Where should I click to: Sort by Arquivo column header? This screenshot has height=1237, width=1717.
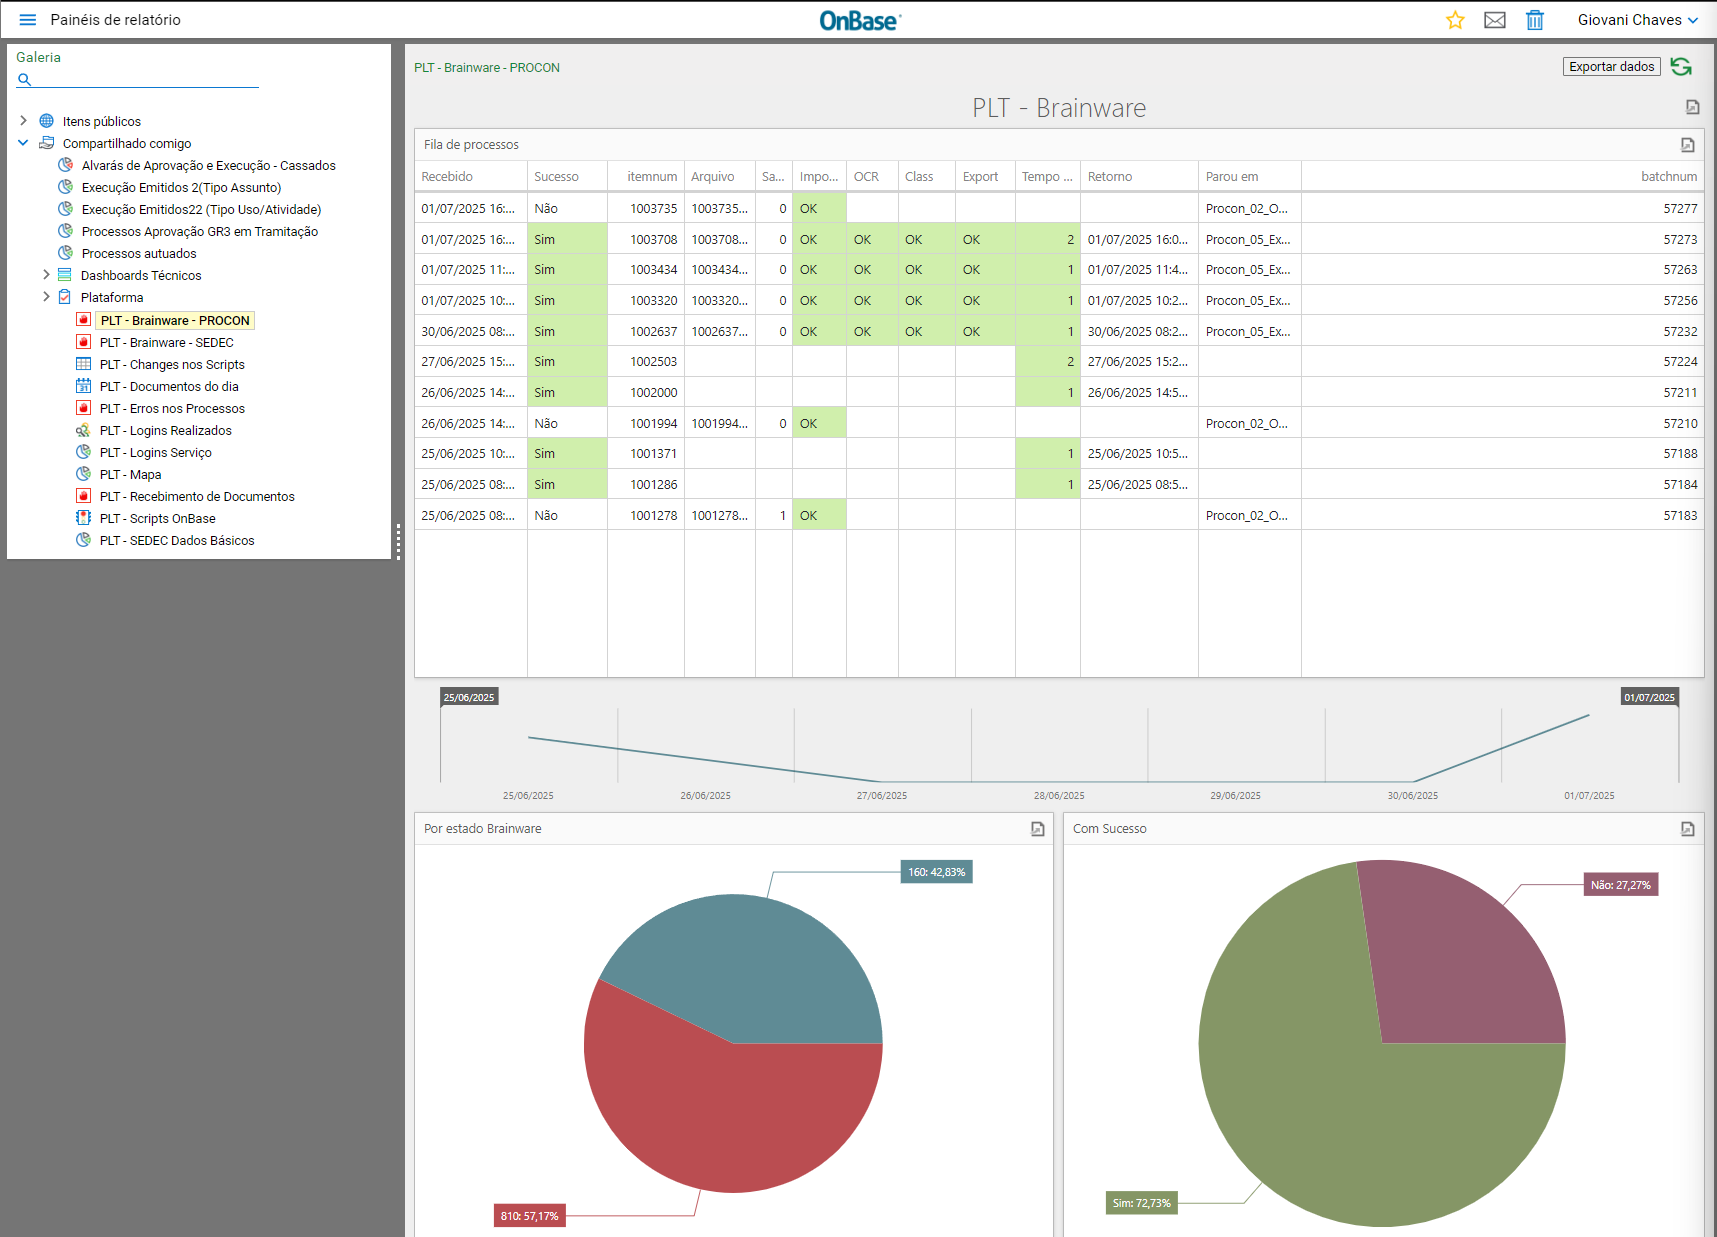[x=720, y=177]
